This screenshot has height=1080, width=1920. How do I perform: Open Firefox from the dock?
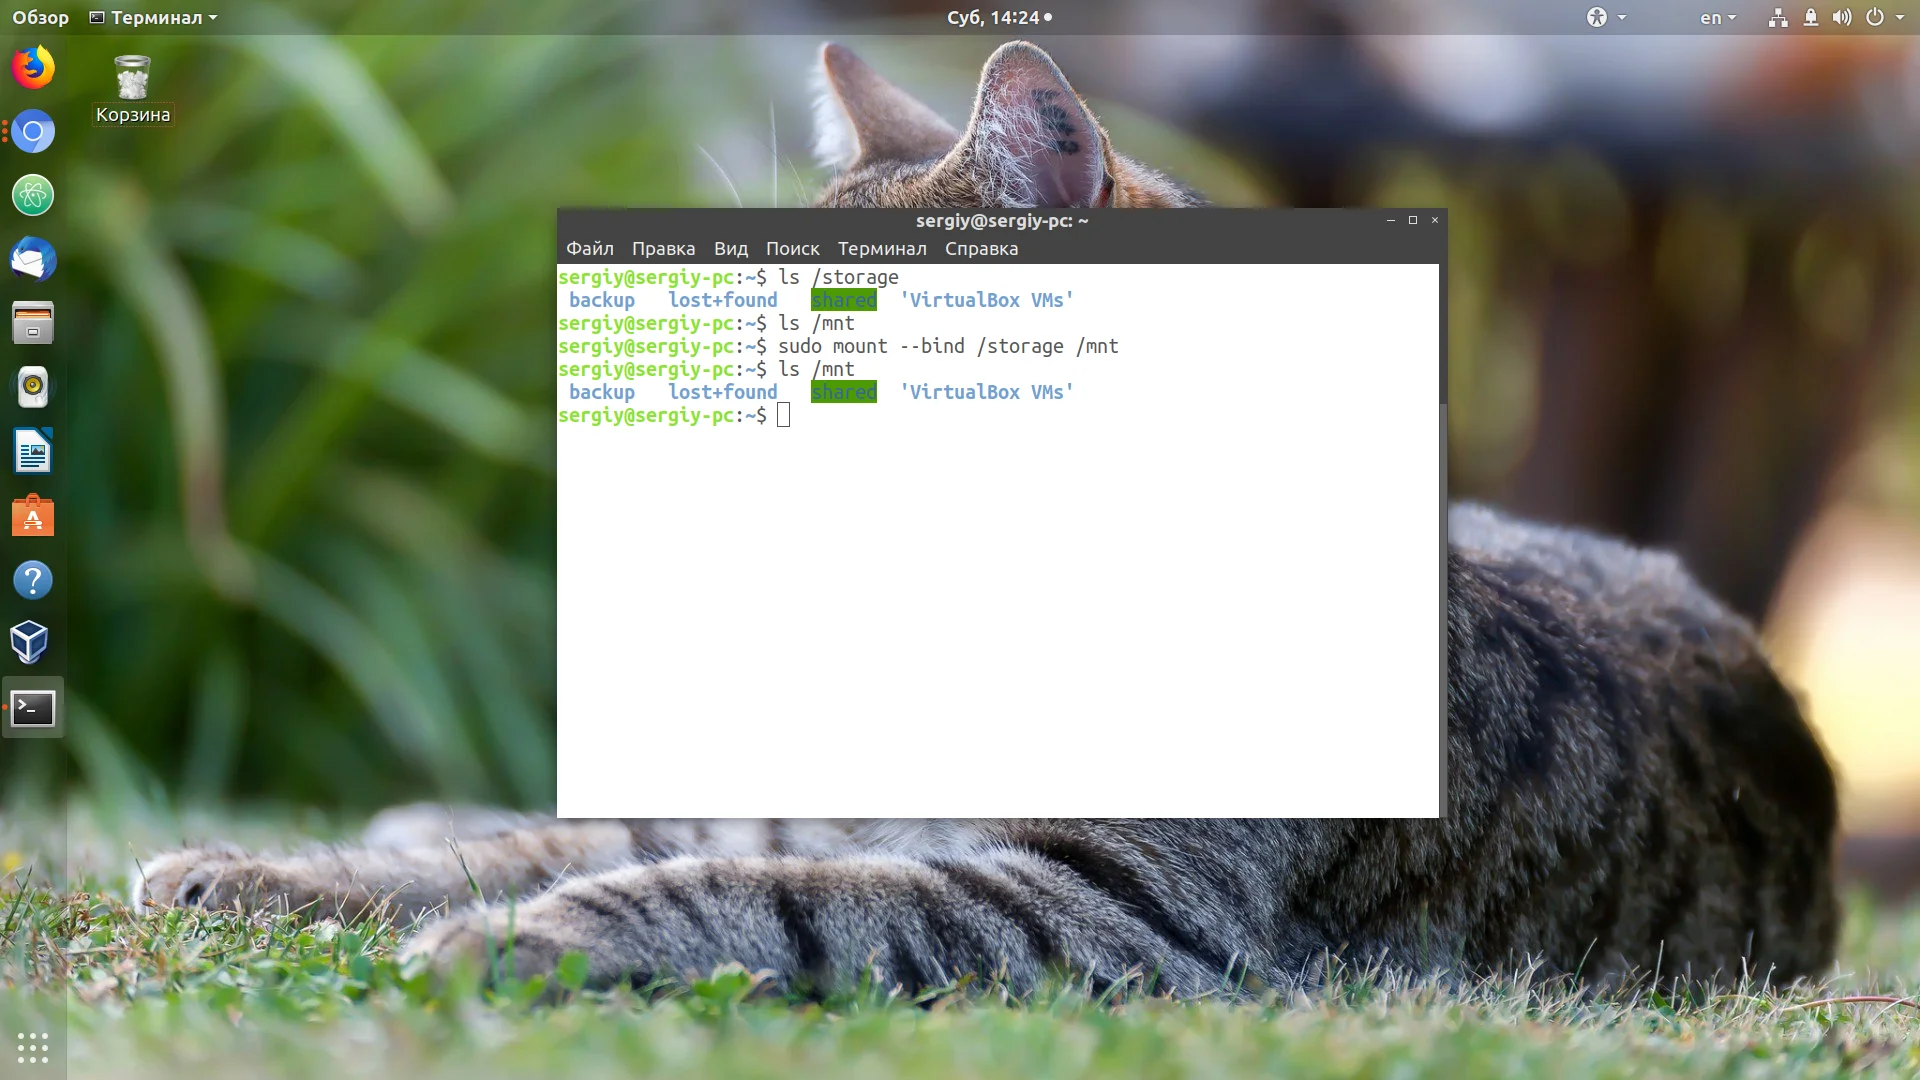(x=33, y=68)
